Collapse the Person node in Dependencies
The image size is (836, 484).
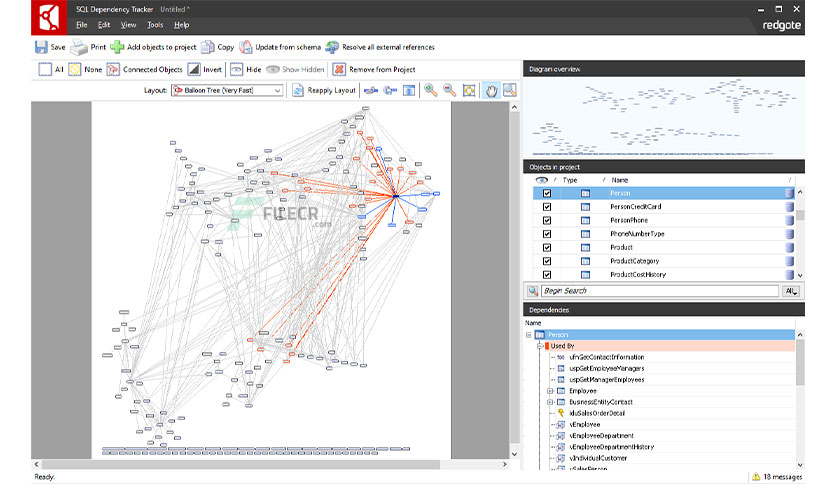pyautogui.click(x=529, y=335)
